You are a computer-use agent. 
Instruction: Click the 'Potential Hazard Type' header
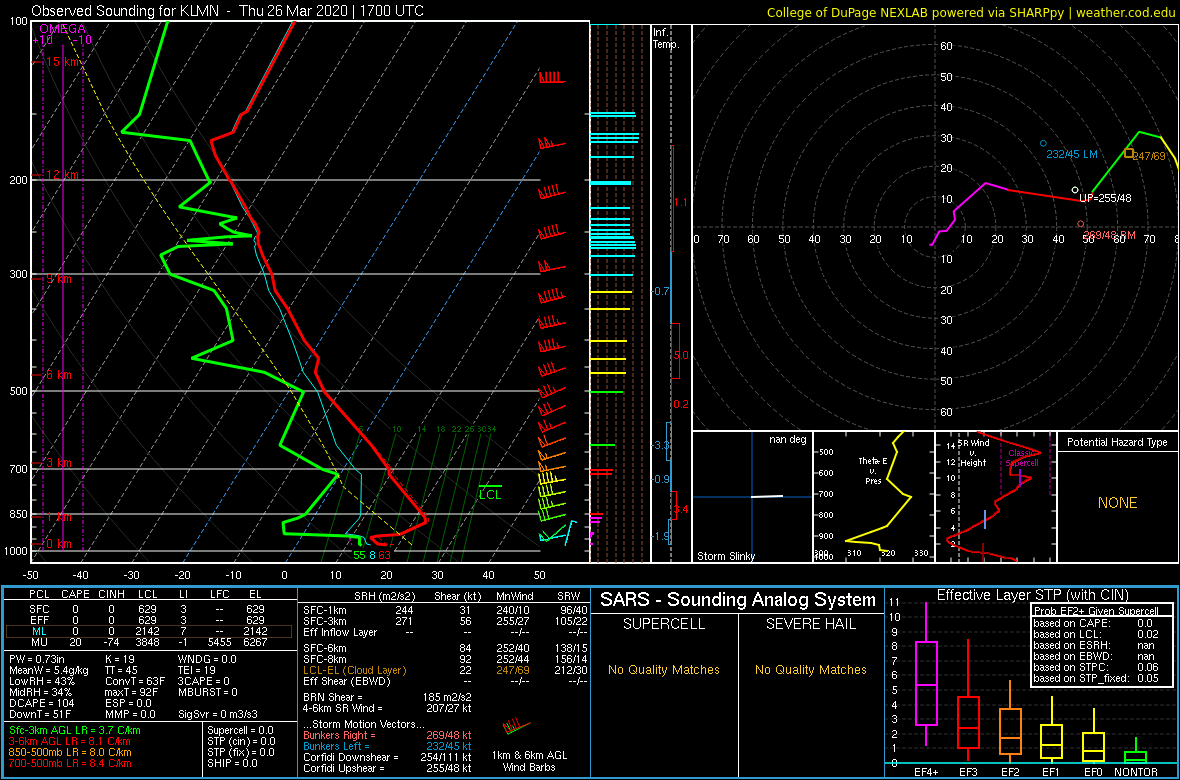(1118, 443)
